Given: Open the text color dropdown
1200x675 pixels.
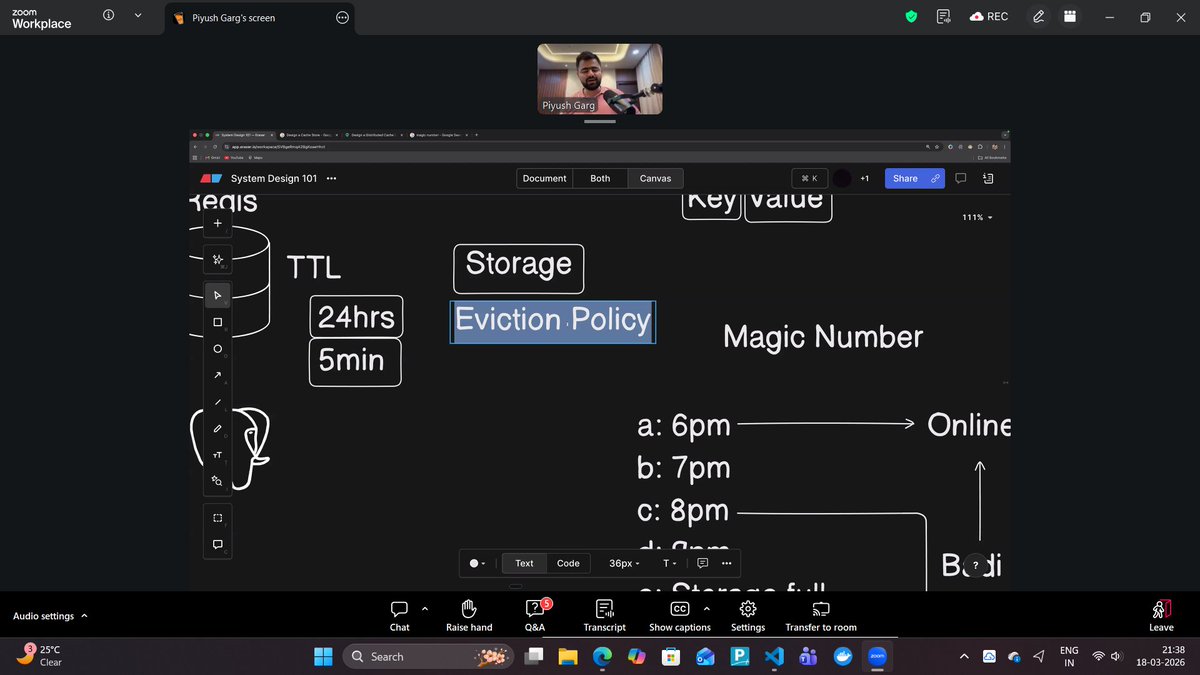Looking at the screenshot, I should coord(477,563).
